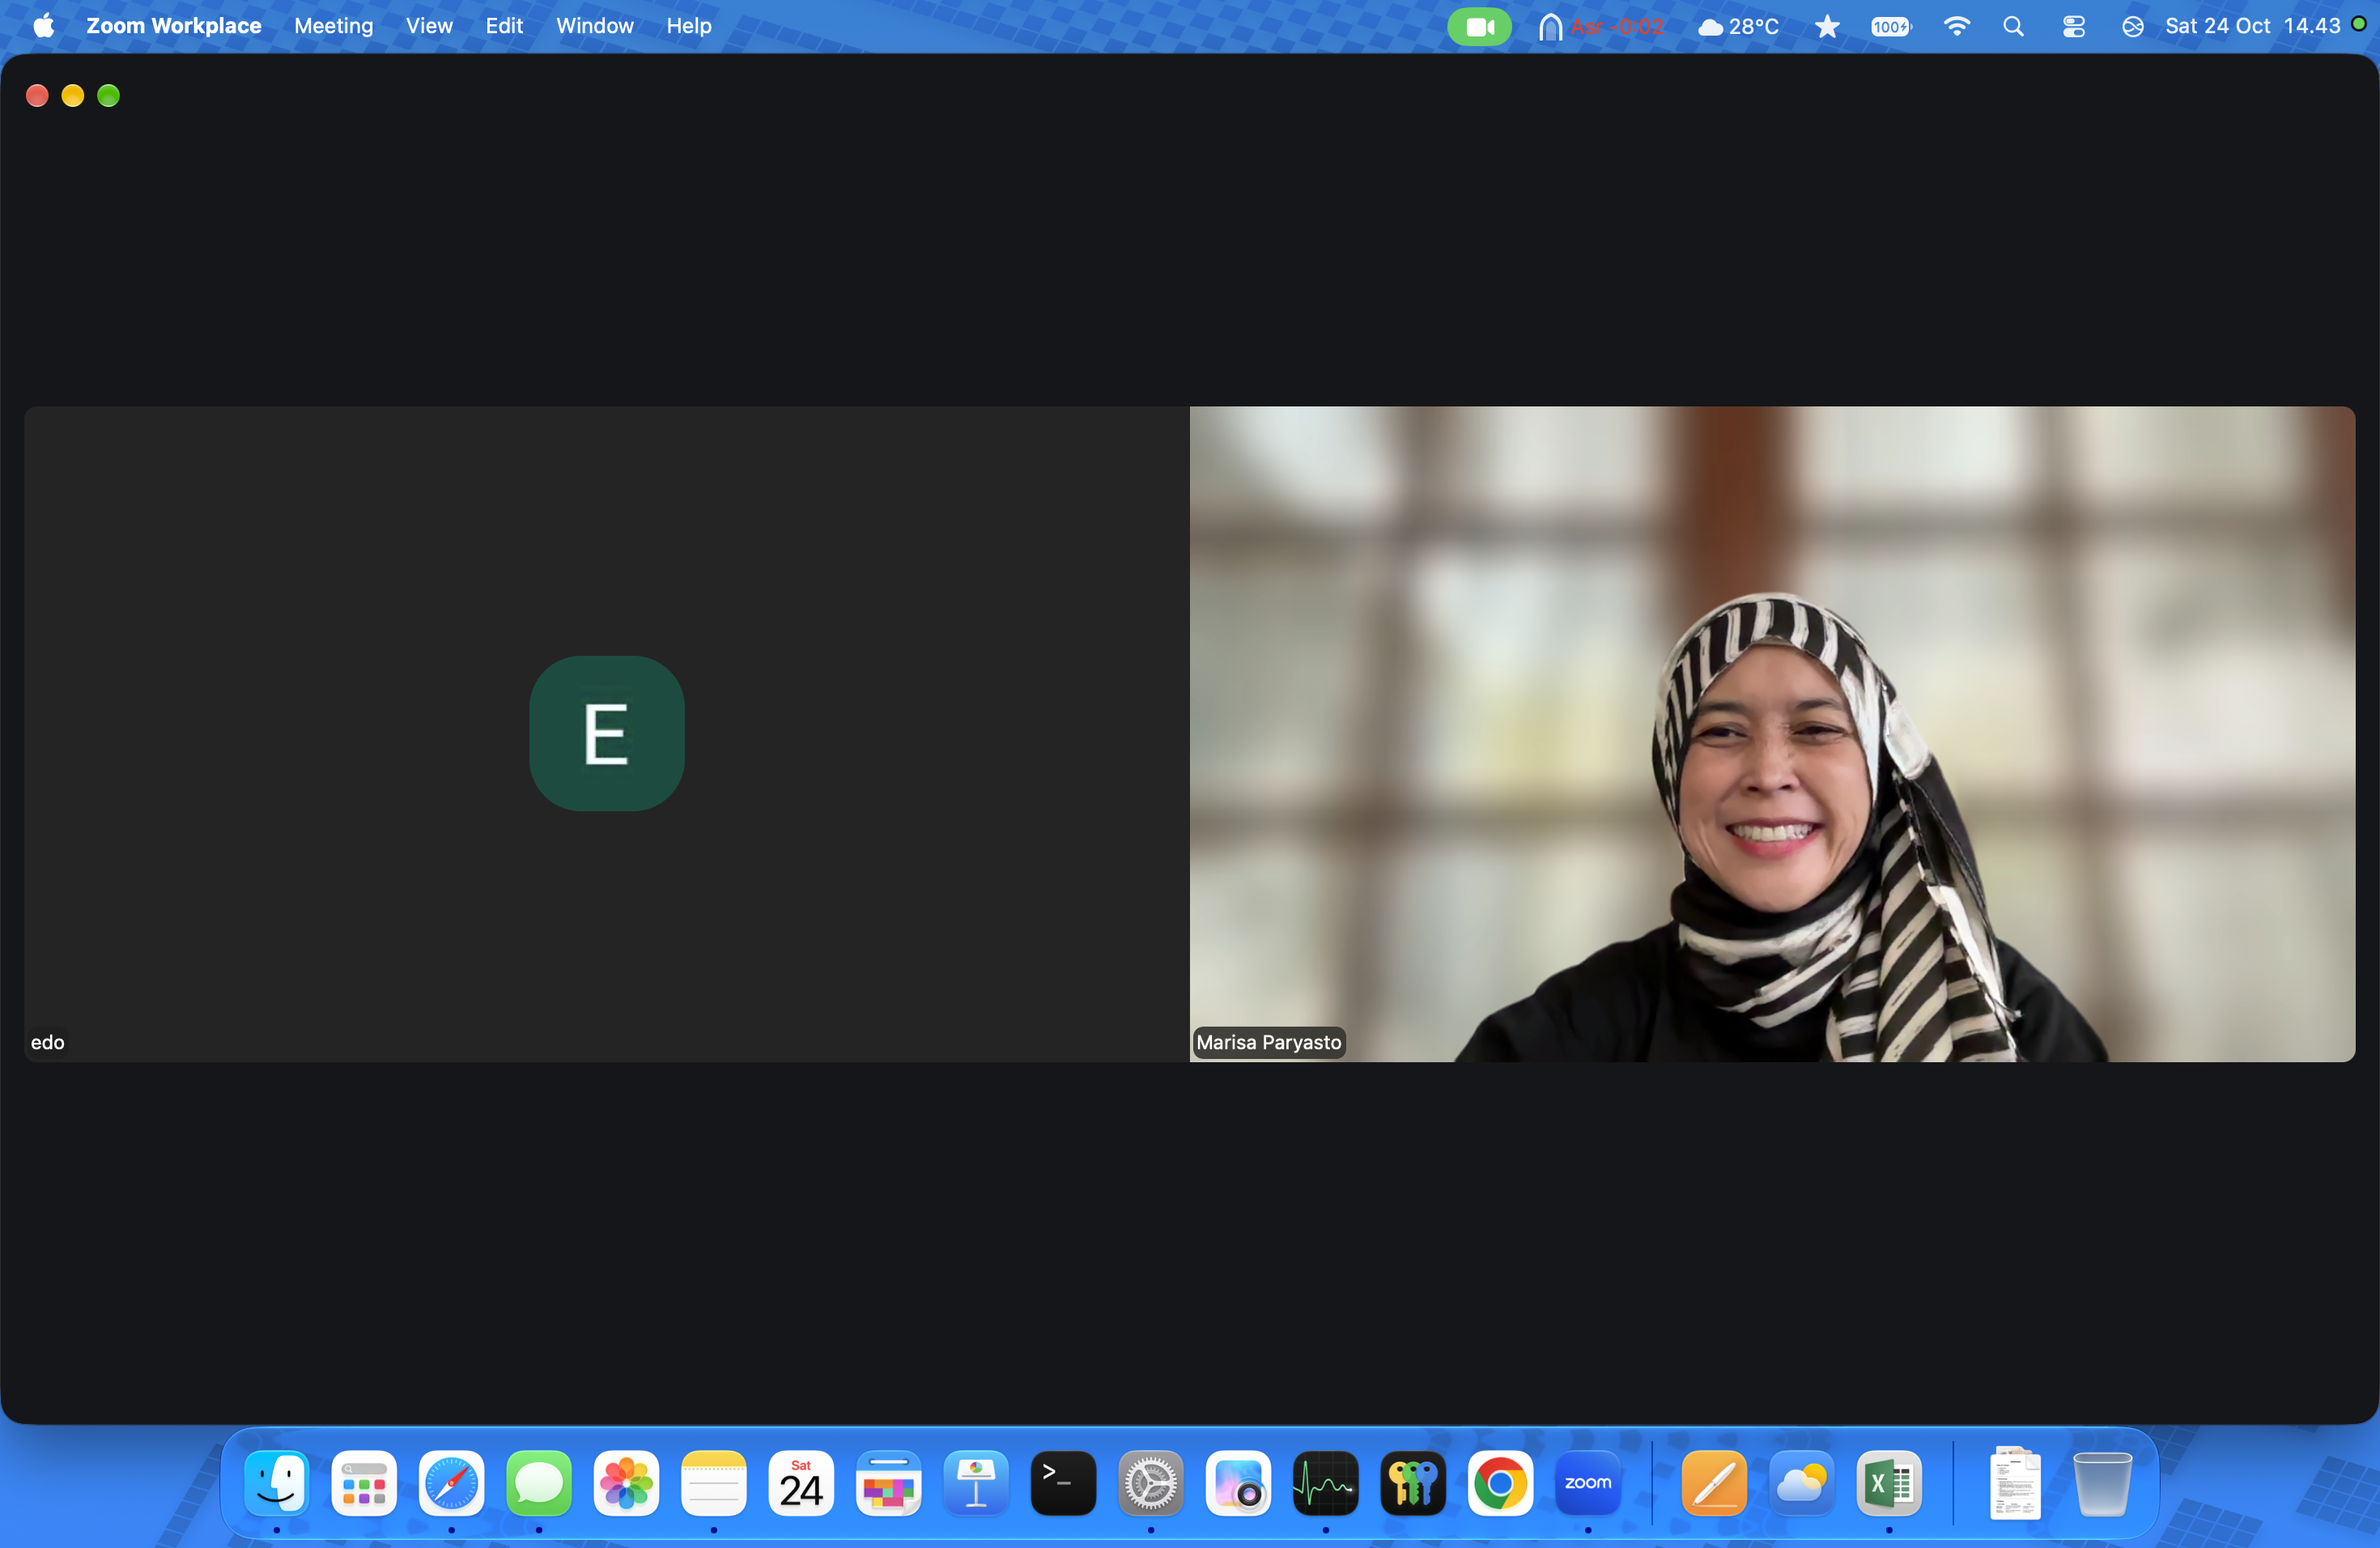
Task: Open Keynote from the Dock
Action: 976,1482
